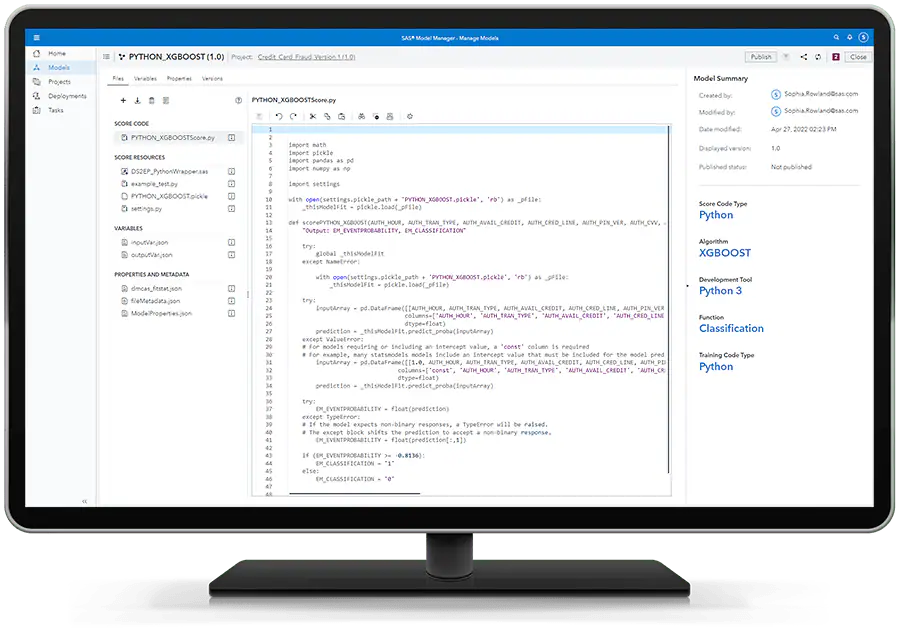Click action icon for DS2EP_PythonWrapper.sas row
This screenshot has height=629, width=900.
point(231,172)
